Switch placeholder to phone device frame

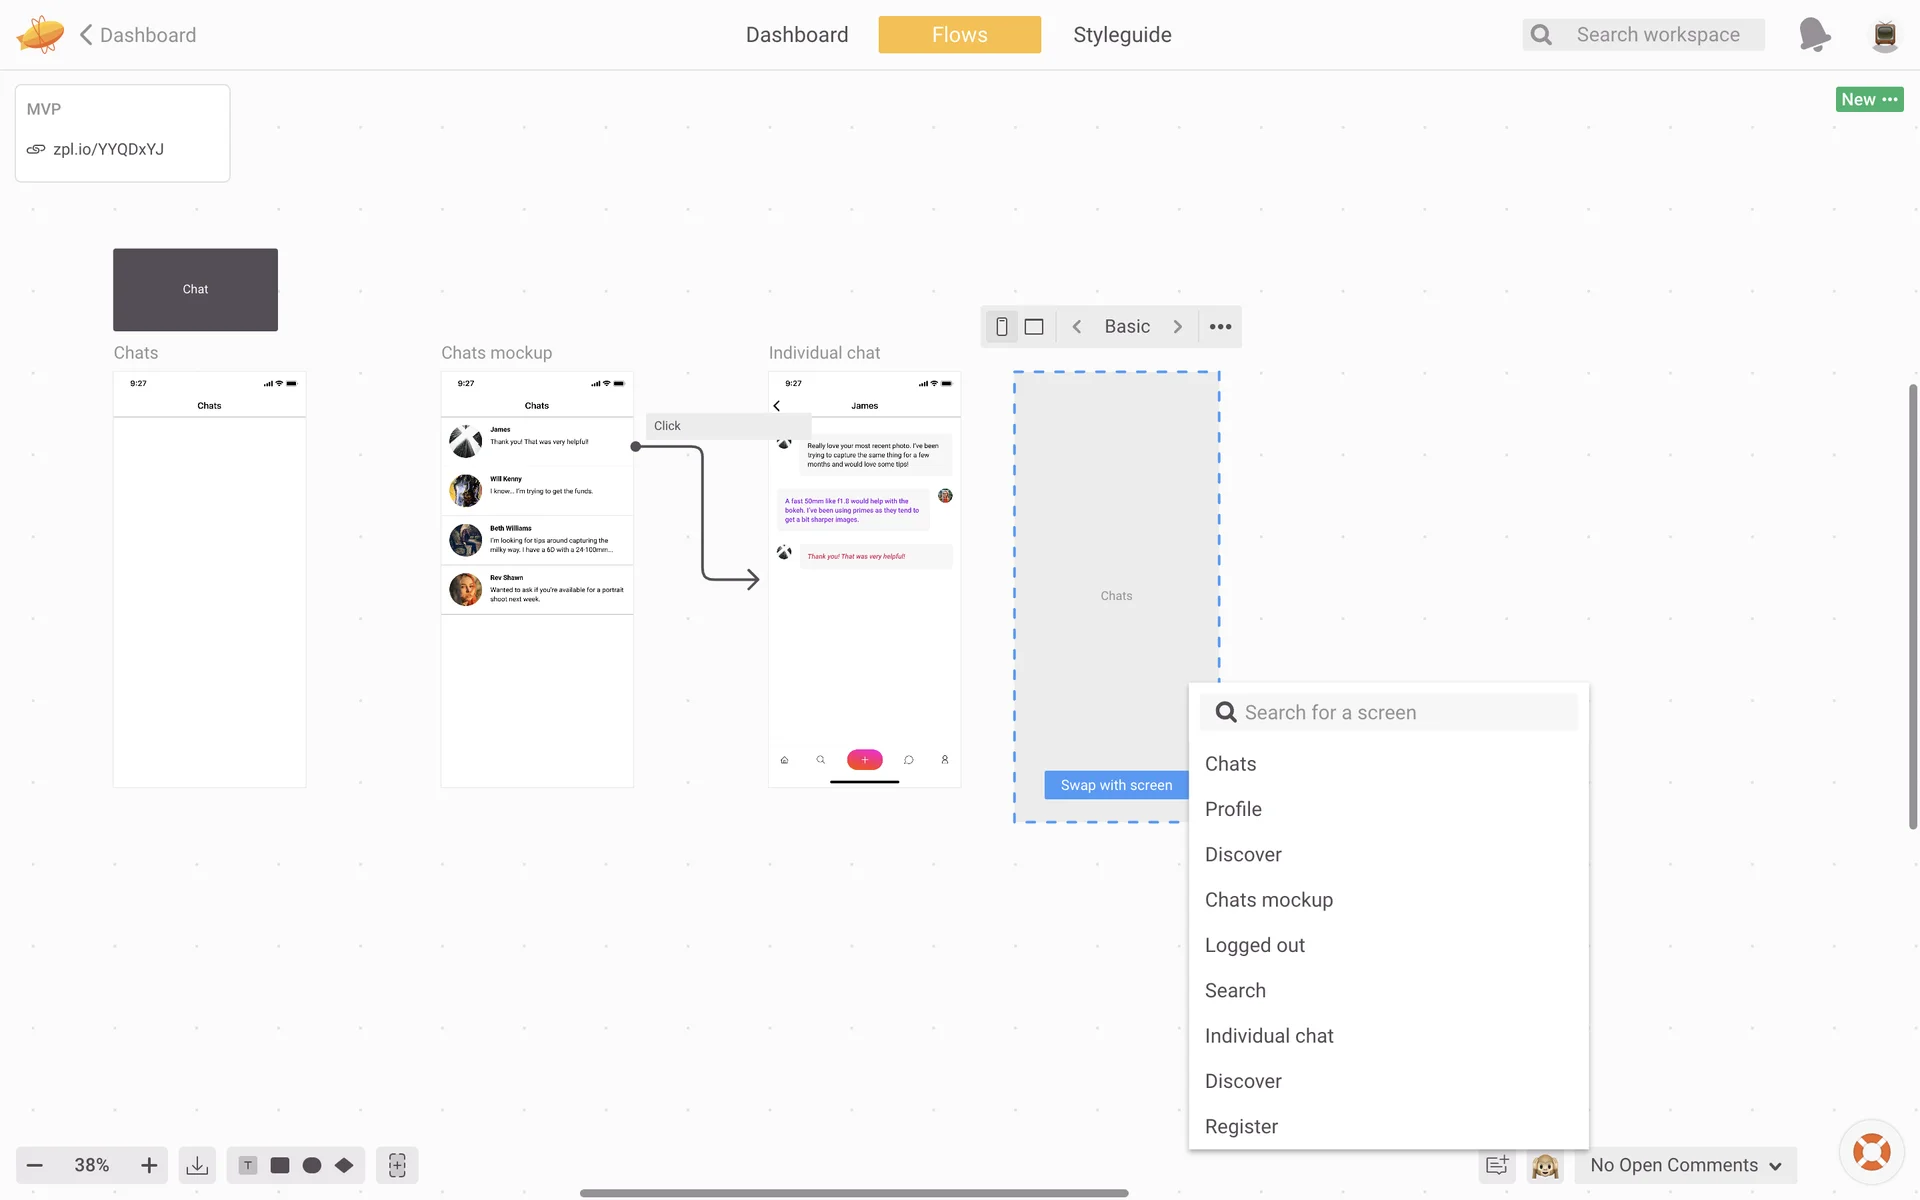[x=1001, y=327]
